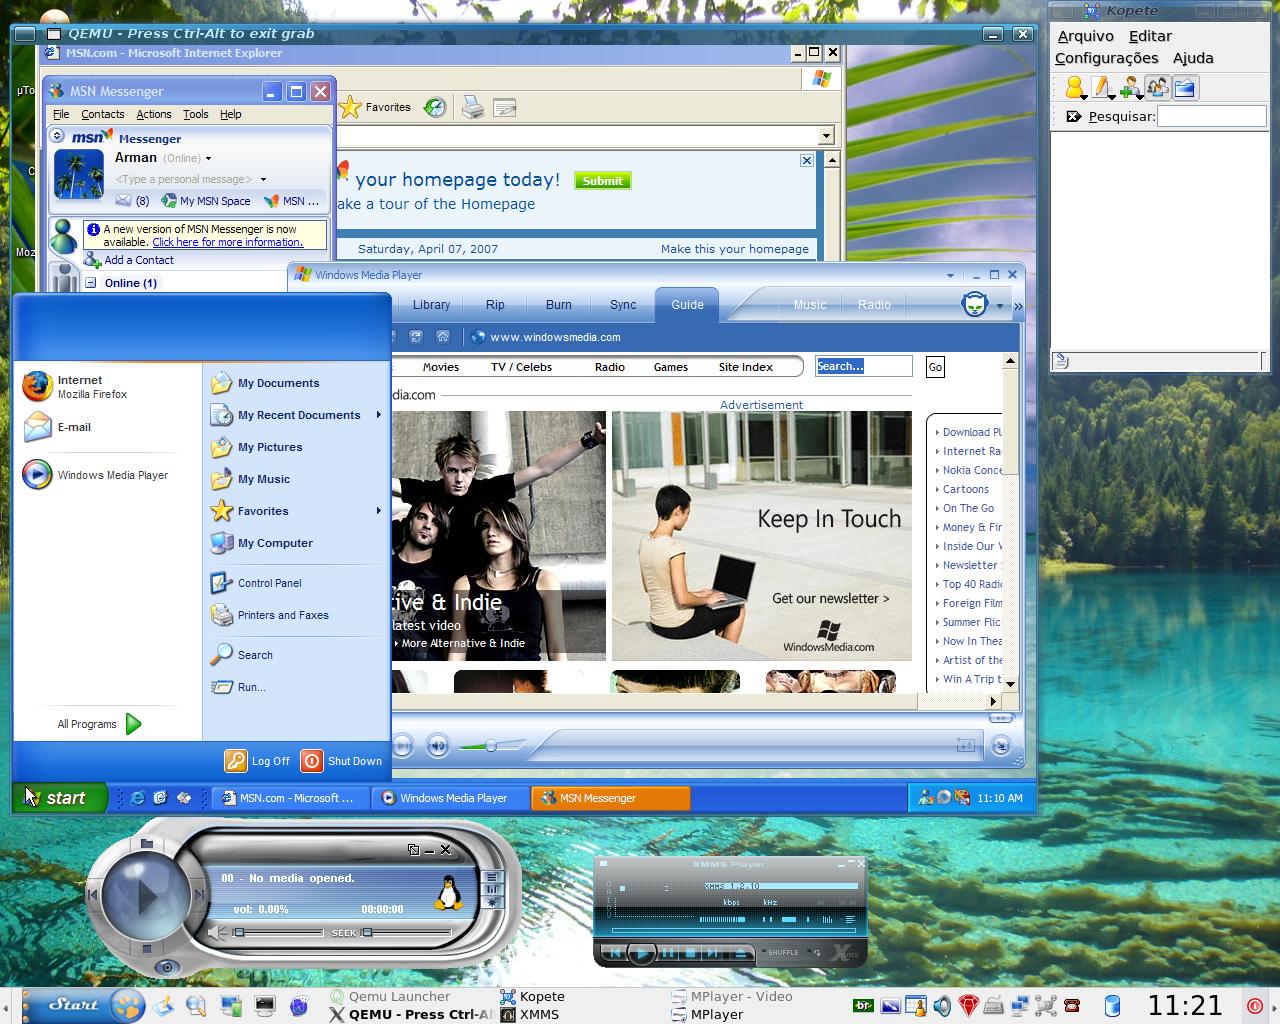Screen dimensions: 1280x1024
Task: Click the KDE panel volume speaker icon
Action: coord(942,1005)
